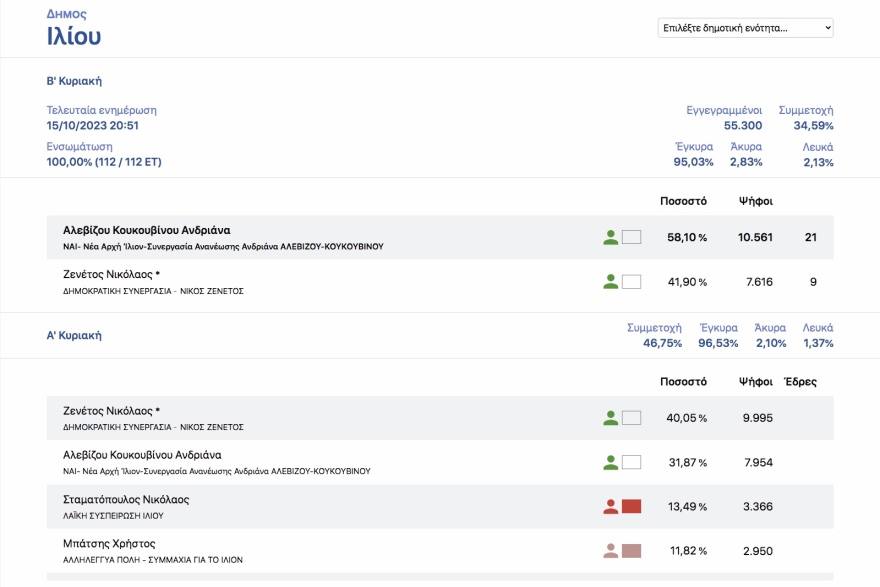Viewport: 880px width, 587px height.
Task: Click the 'Έδρες' column header
Action: [x=800, y=382]
